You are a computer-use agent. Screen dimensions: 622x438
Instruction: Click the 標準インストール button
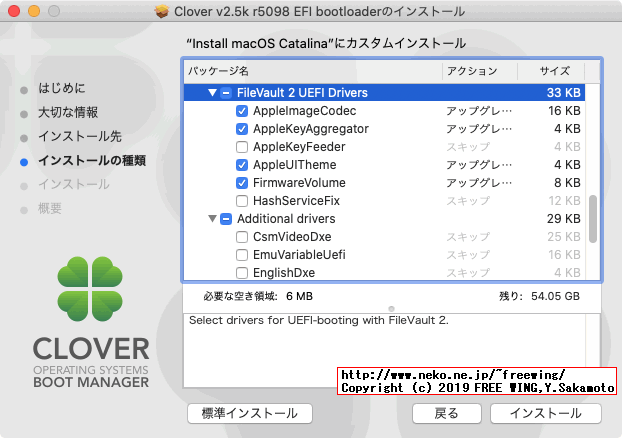point(250,413)
